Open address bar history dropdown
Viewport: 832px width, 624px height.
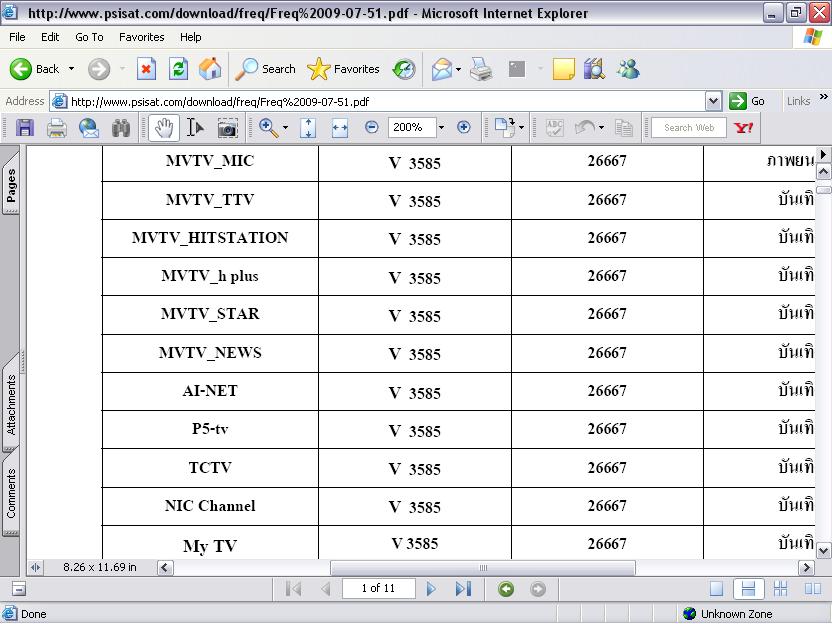(713, 101)
